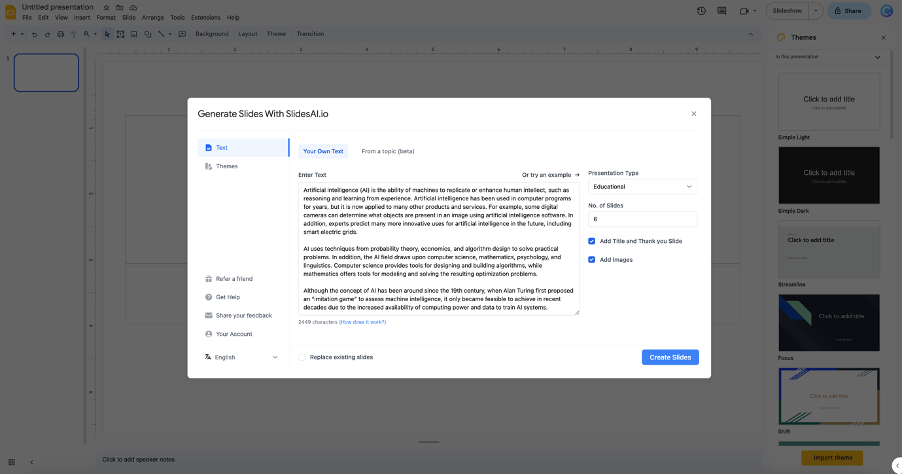Click the Background toolbar button
The height and width of the screenshot is (474, 902).
212,34
